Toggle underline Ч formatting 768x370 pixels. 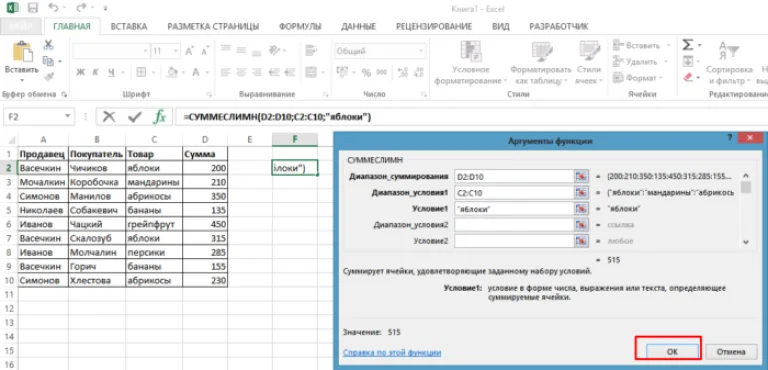(111, 73)
